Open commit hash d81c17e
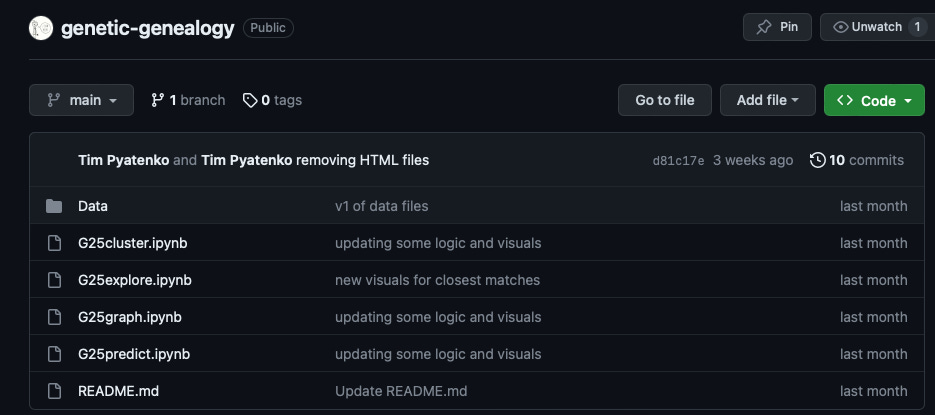935x415 pixels. coord(679,161)
